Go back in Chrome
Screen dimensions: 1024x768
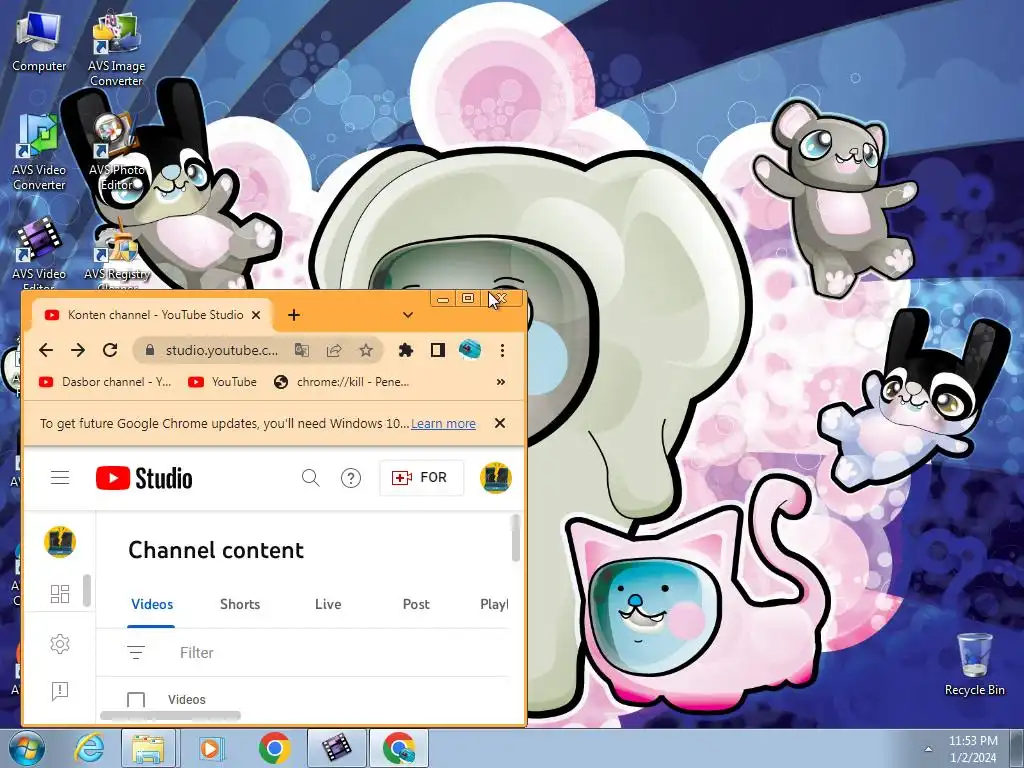[x=46, y=350]
